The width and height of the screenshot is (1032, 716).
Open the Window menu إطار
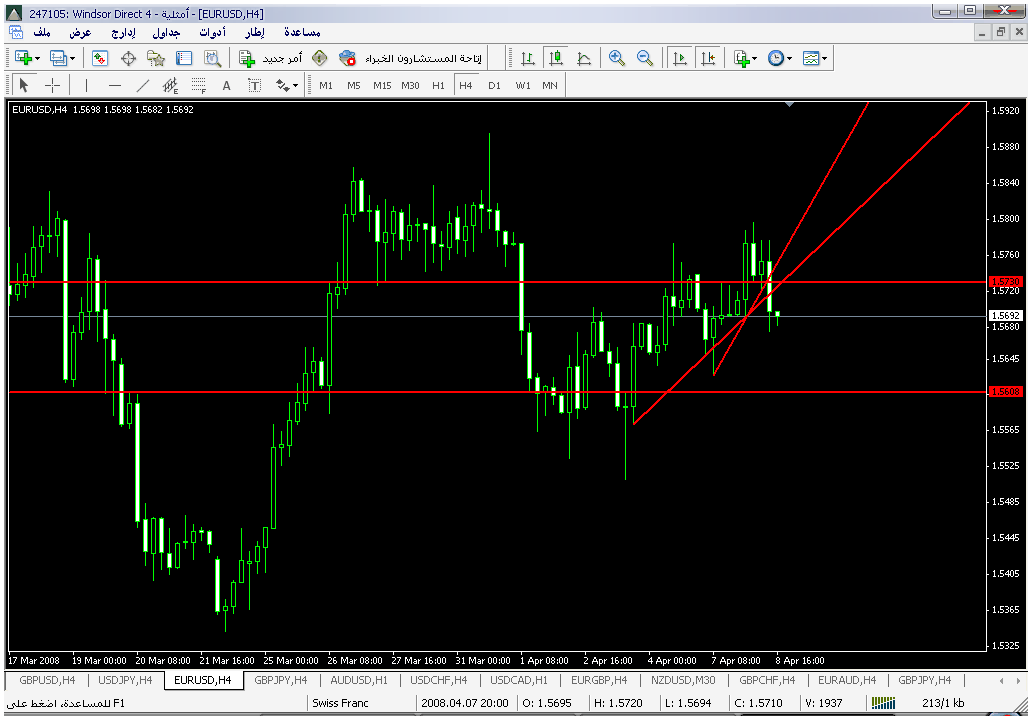pos(255,32)
